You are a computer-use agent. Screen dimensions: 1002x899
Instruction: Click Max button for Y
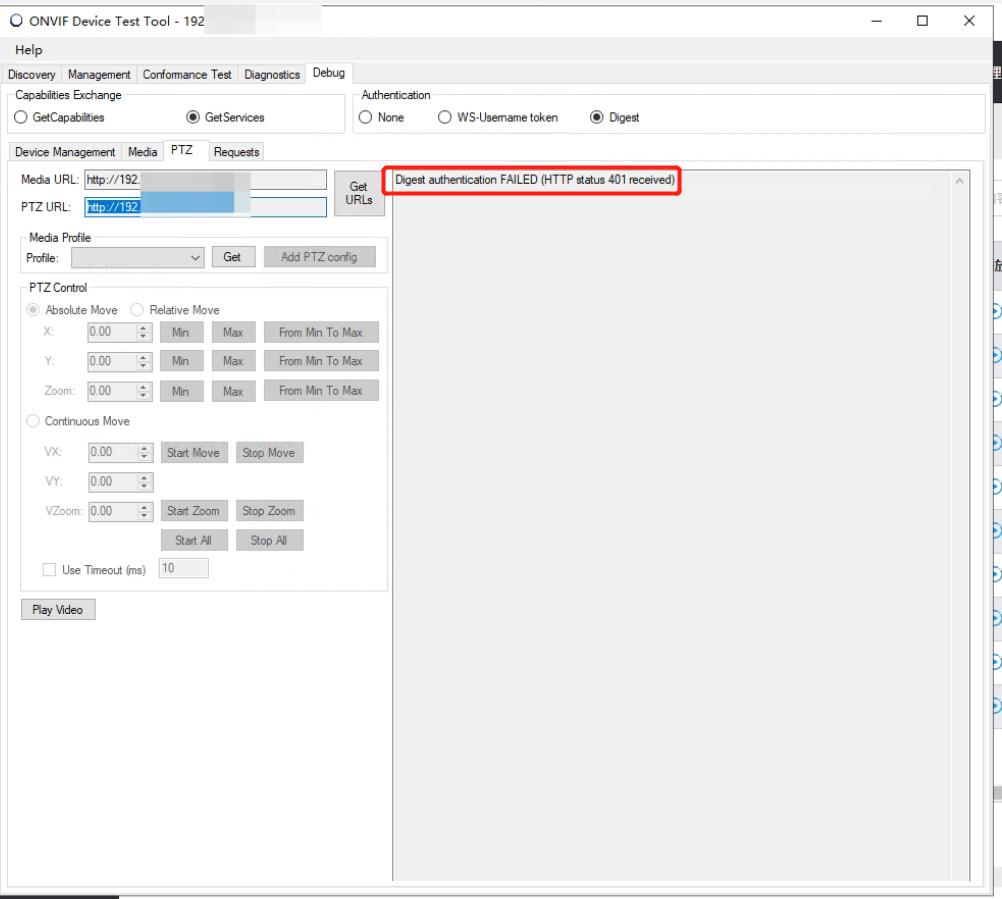(233, 361)
